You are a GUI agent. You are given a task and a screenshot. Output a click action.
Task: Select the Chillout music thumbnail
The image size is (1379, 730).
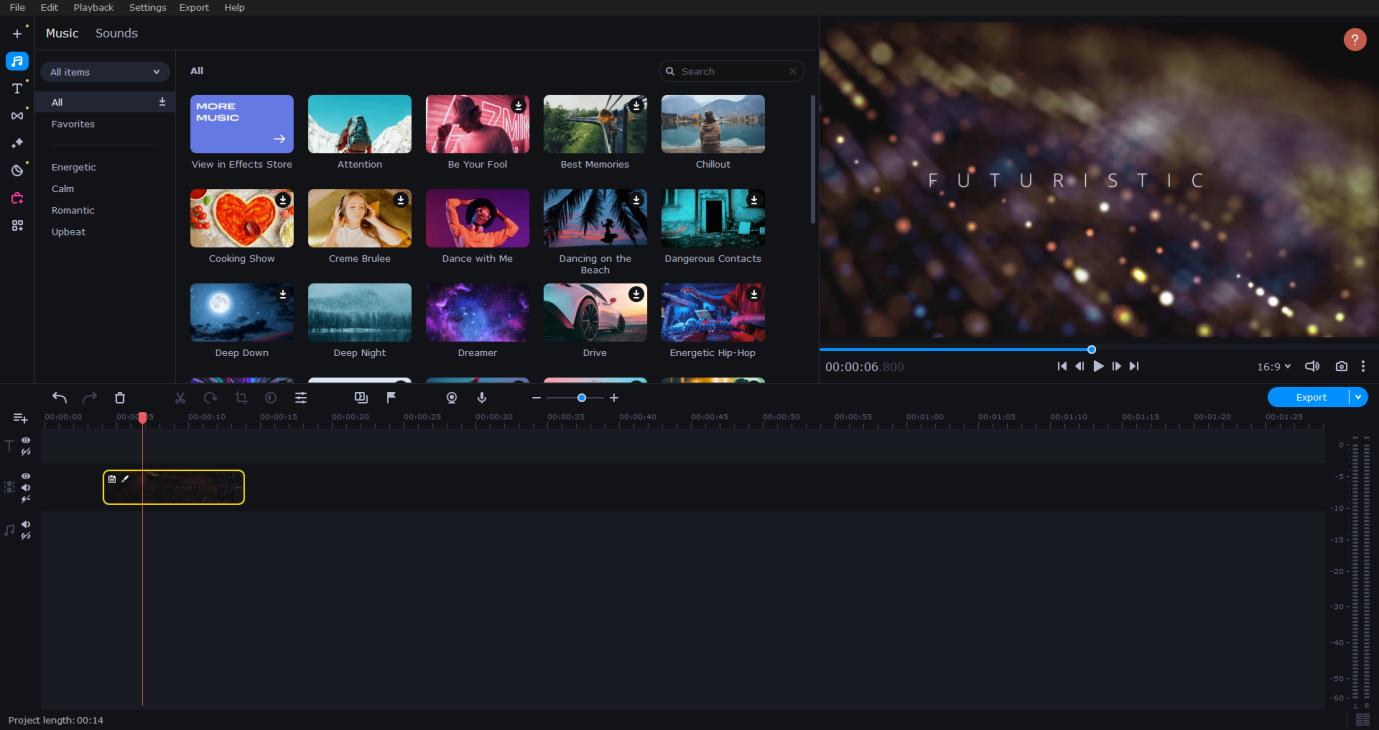point(712,124)
